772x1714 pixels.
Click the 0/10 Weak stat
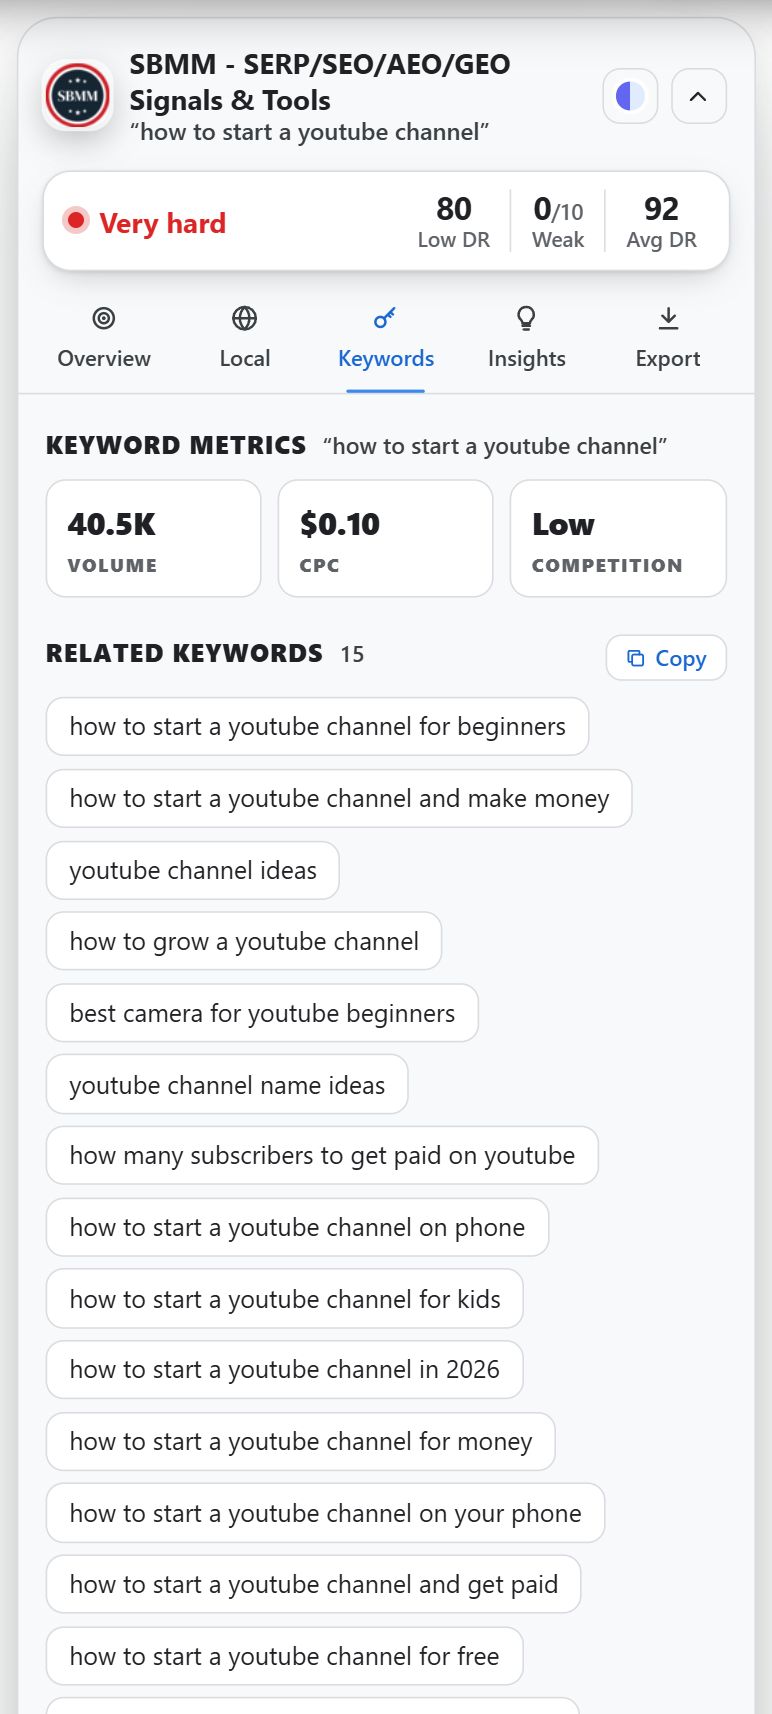558,222
